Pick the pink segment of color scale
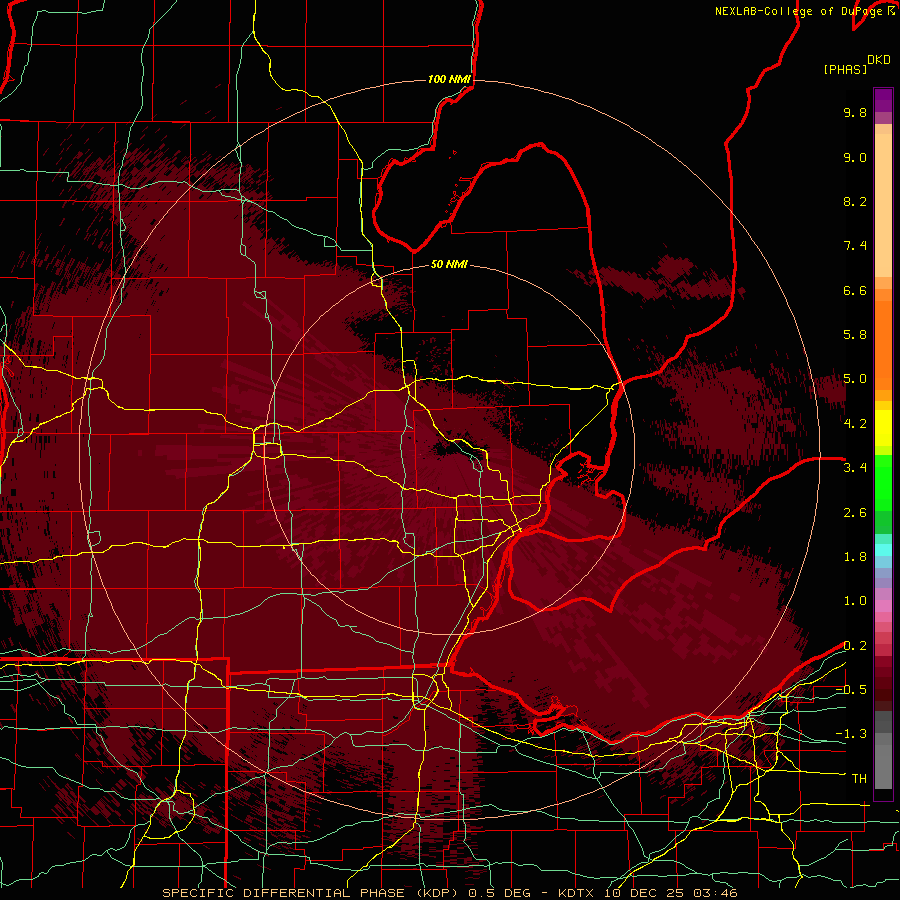This screenshot has height=900, width=900. pos(883,606)
